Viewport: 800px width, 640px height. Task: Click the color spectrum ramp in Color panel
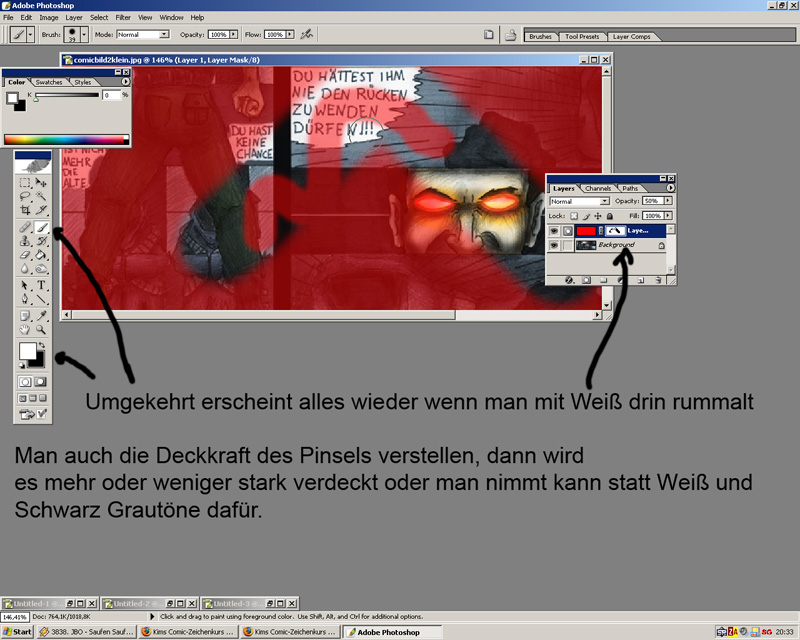tap(65, 139)
